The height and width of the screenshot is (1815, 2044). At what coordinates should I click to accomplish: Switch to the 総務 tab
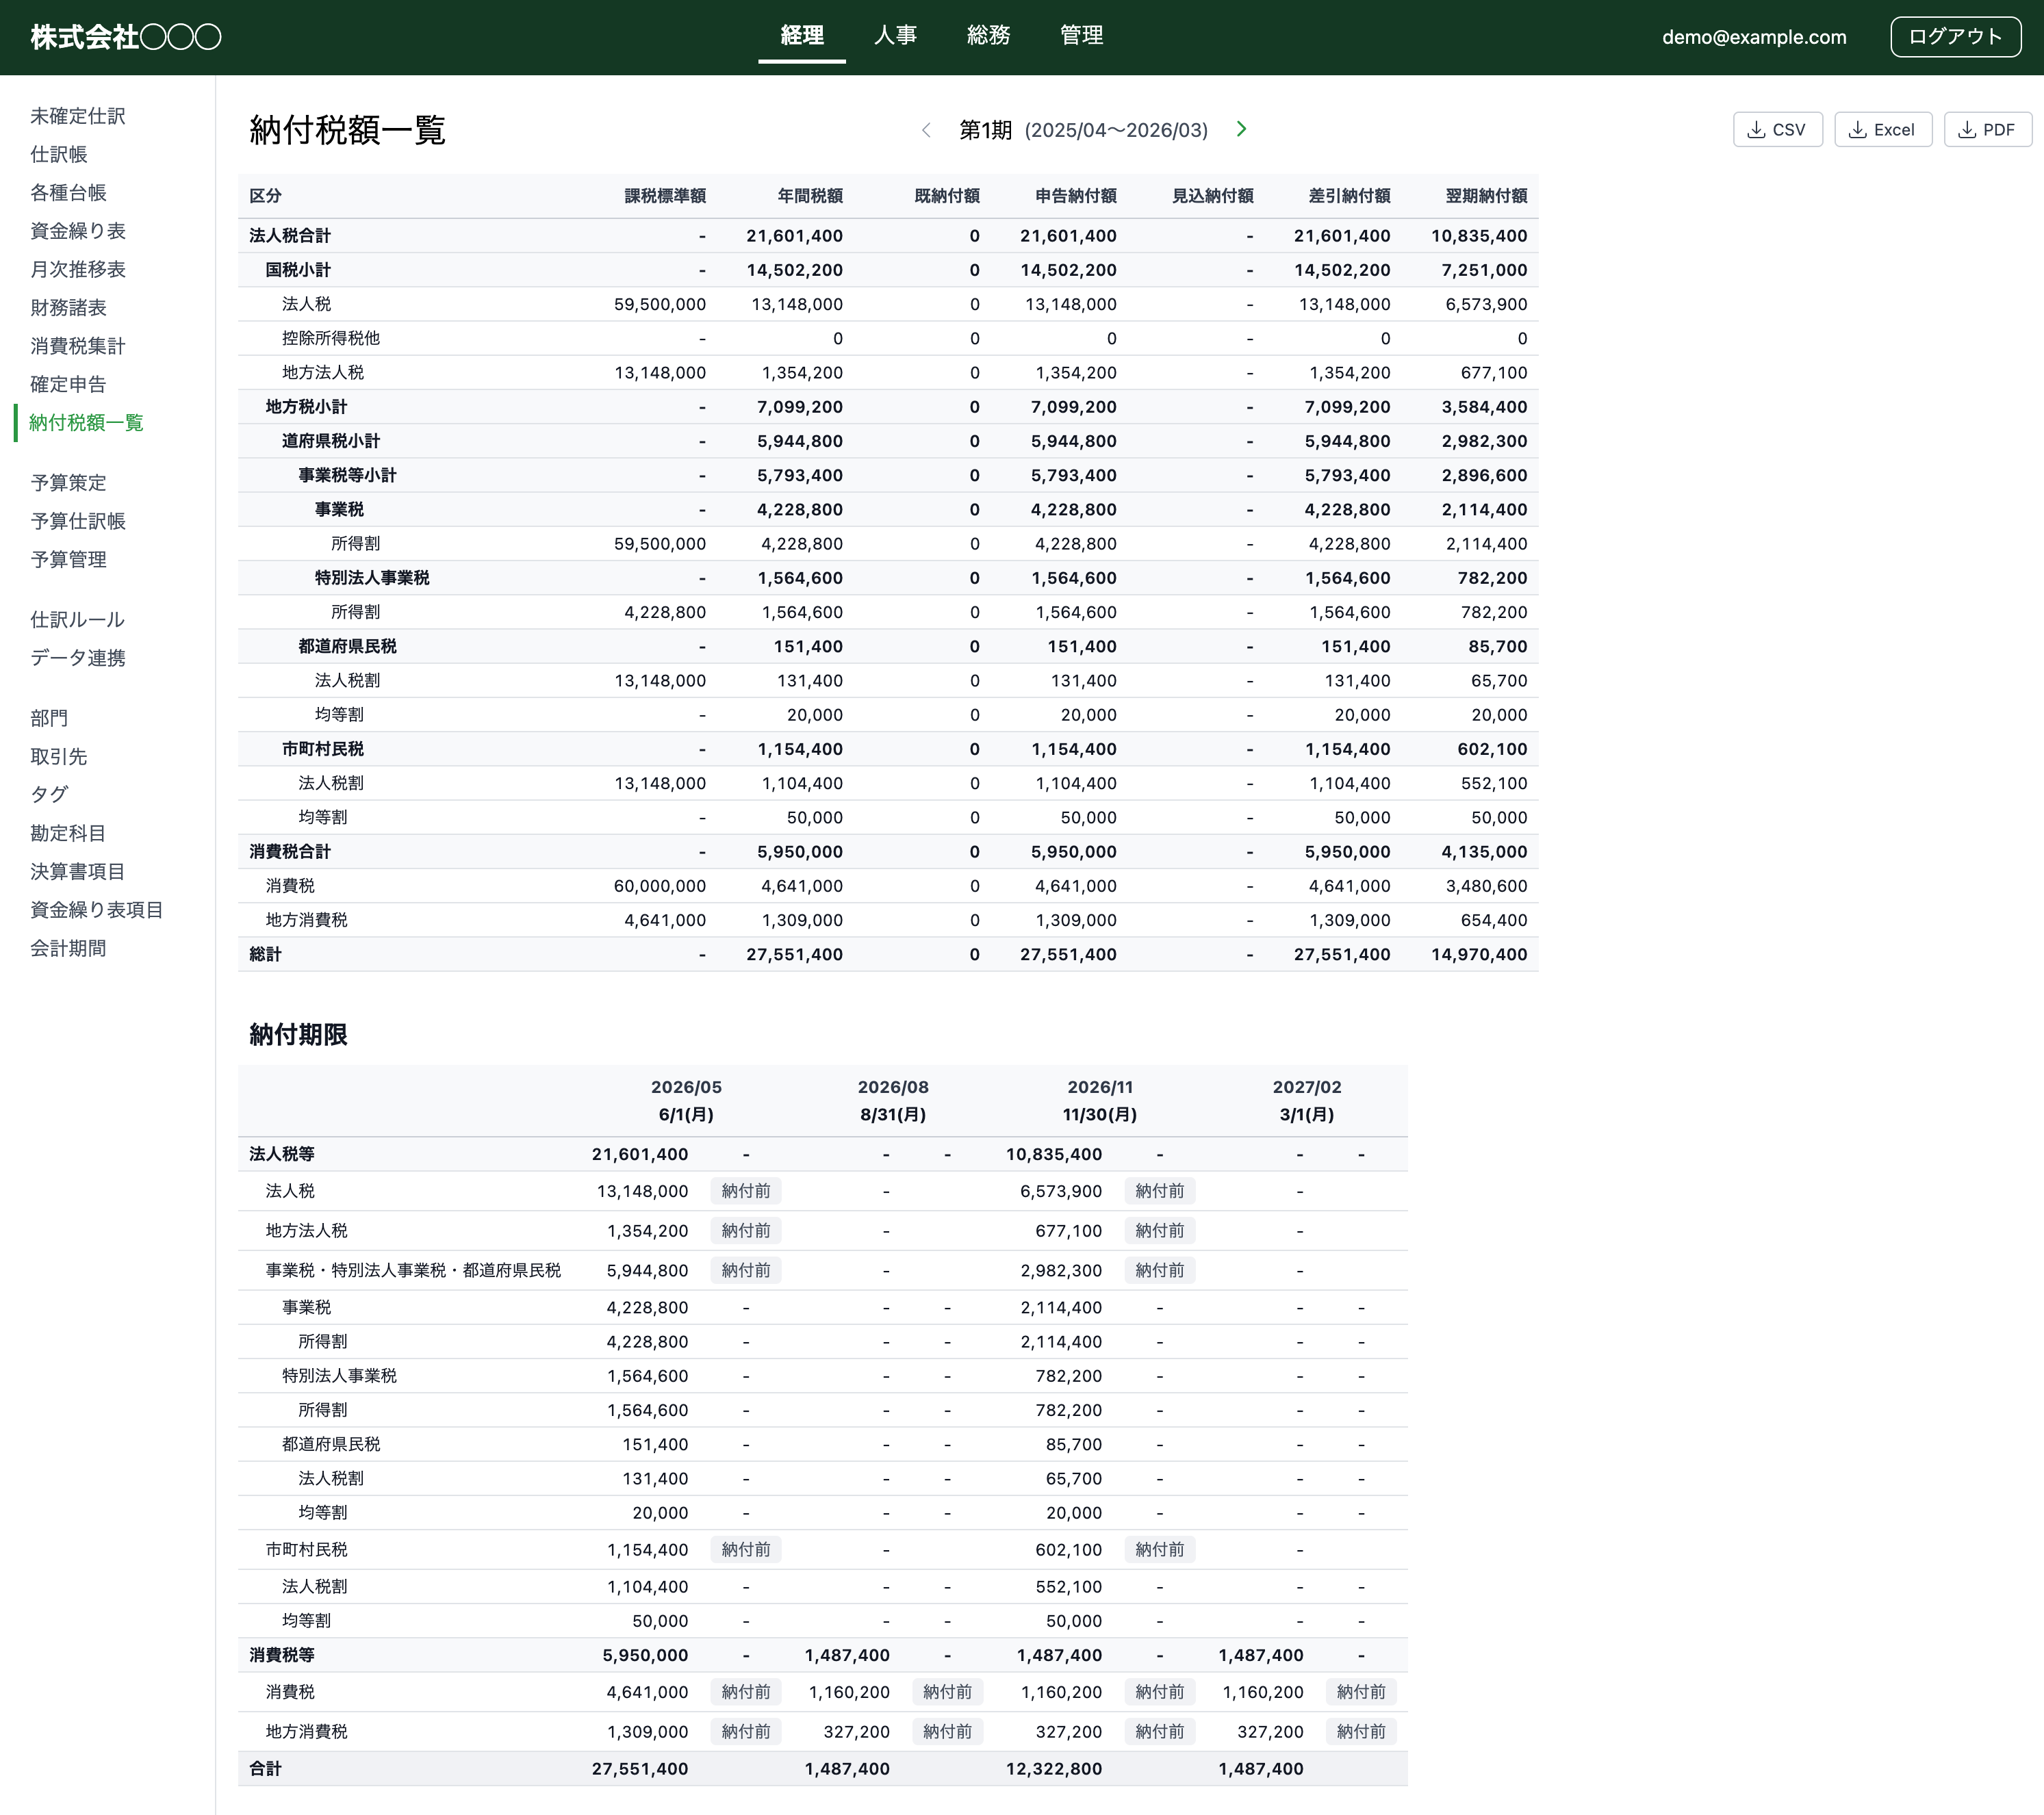pos(989,36)
